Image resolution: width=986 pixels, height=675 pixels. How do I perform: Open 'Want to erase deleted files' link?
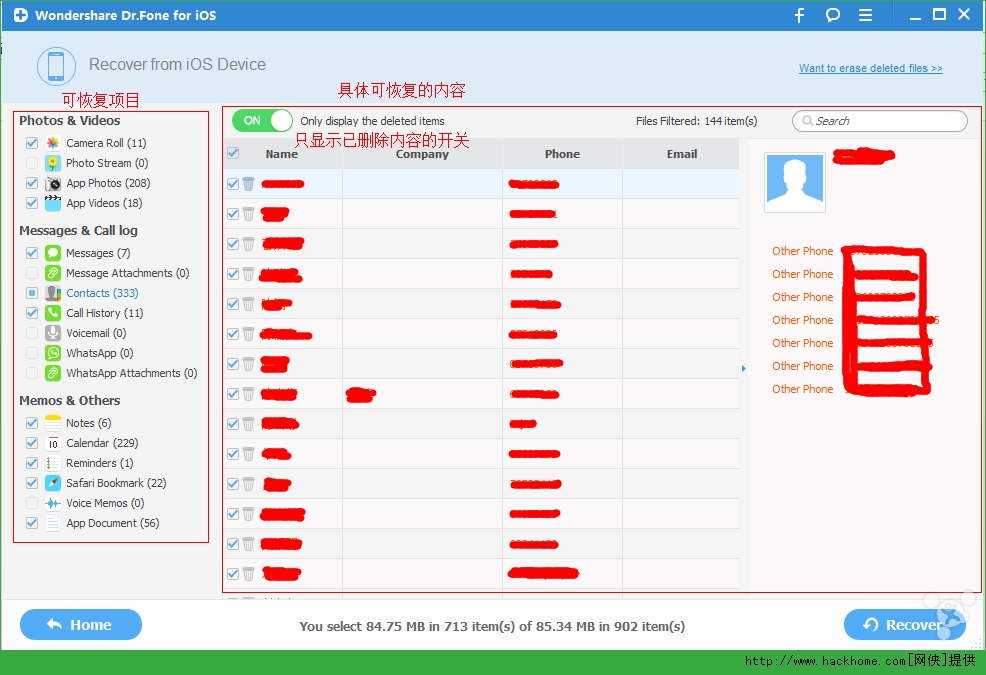pyautogui.click(x=870, y=68)
